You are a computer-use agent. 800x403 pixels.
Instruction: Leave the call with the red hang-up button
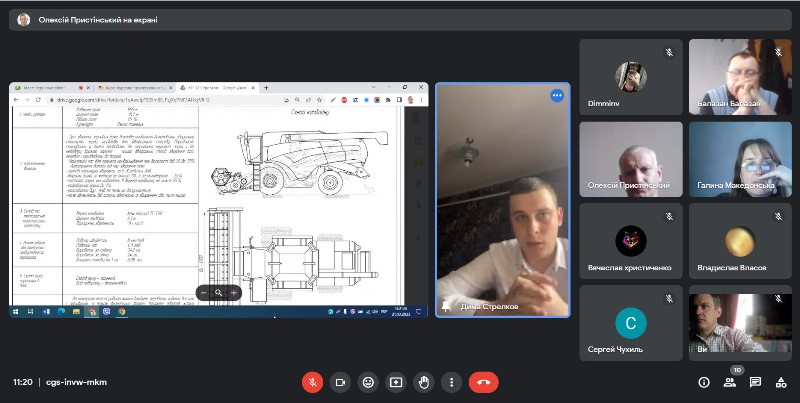484,382
